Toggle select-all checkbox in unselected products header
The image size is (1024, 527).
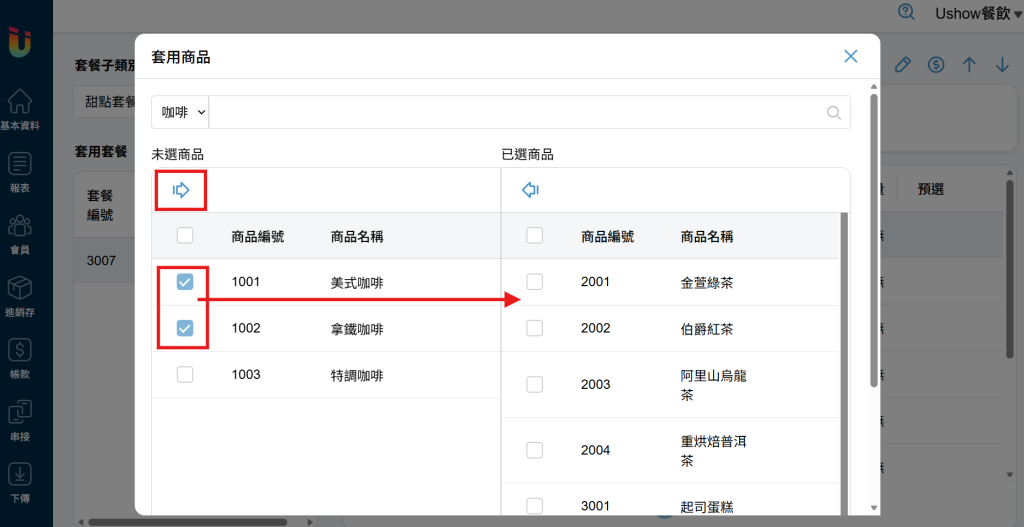tap(185, 235)
